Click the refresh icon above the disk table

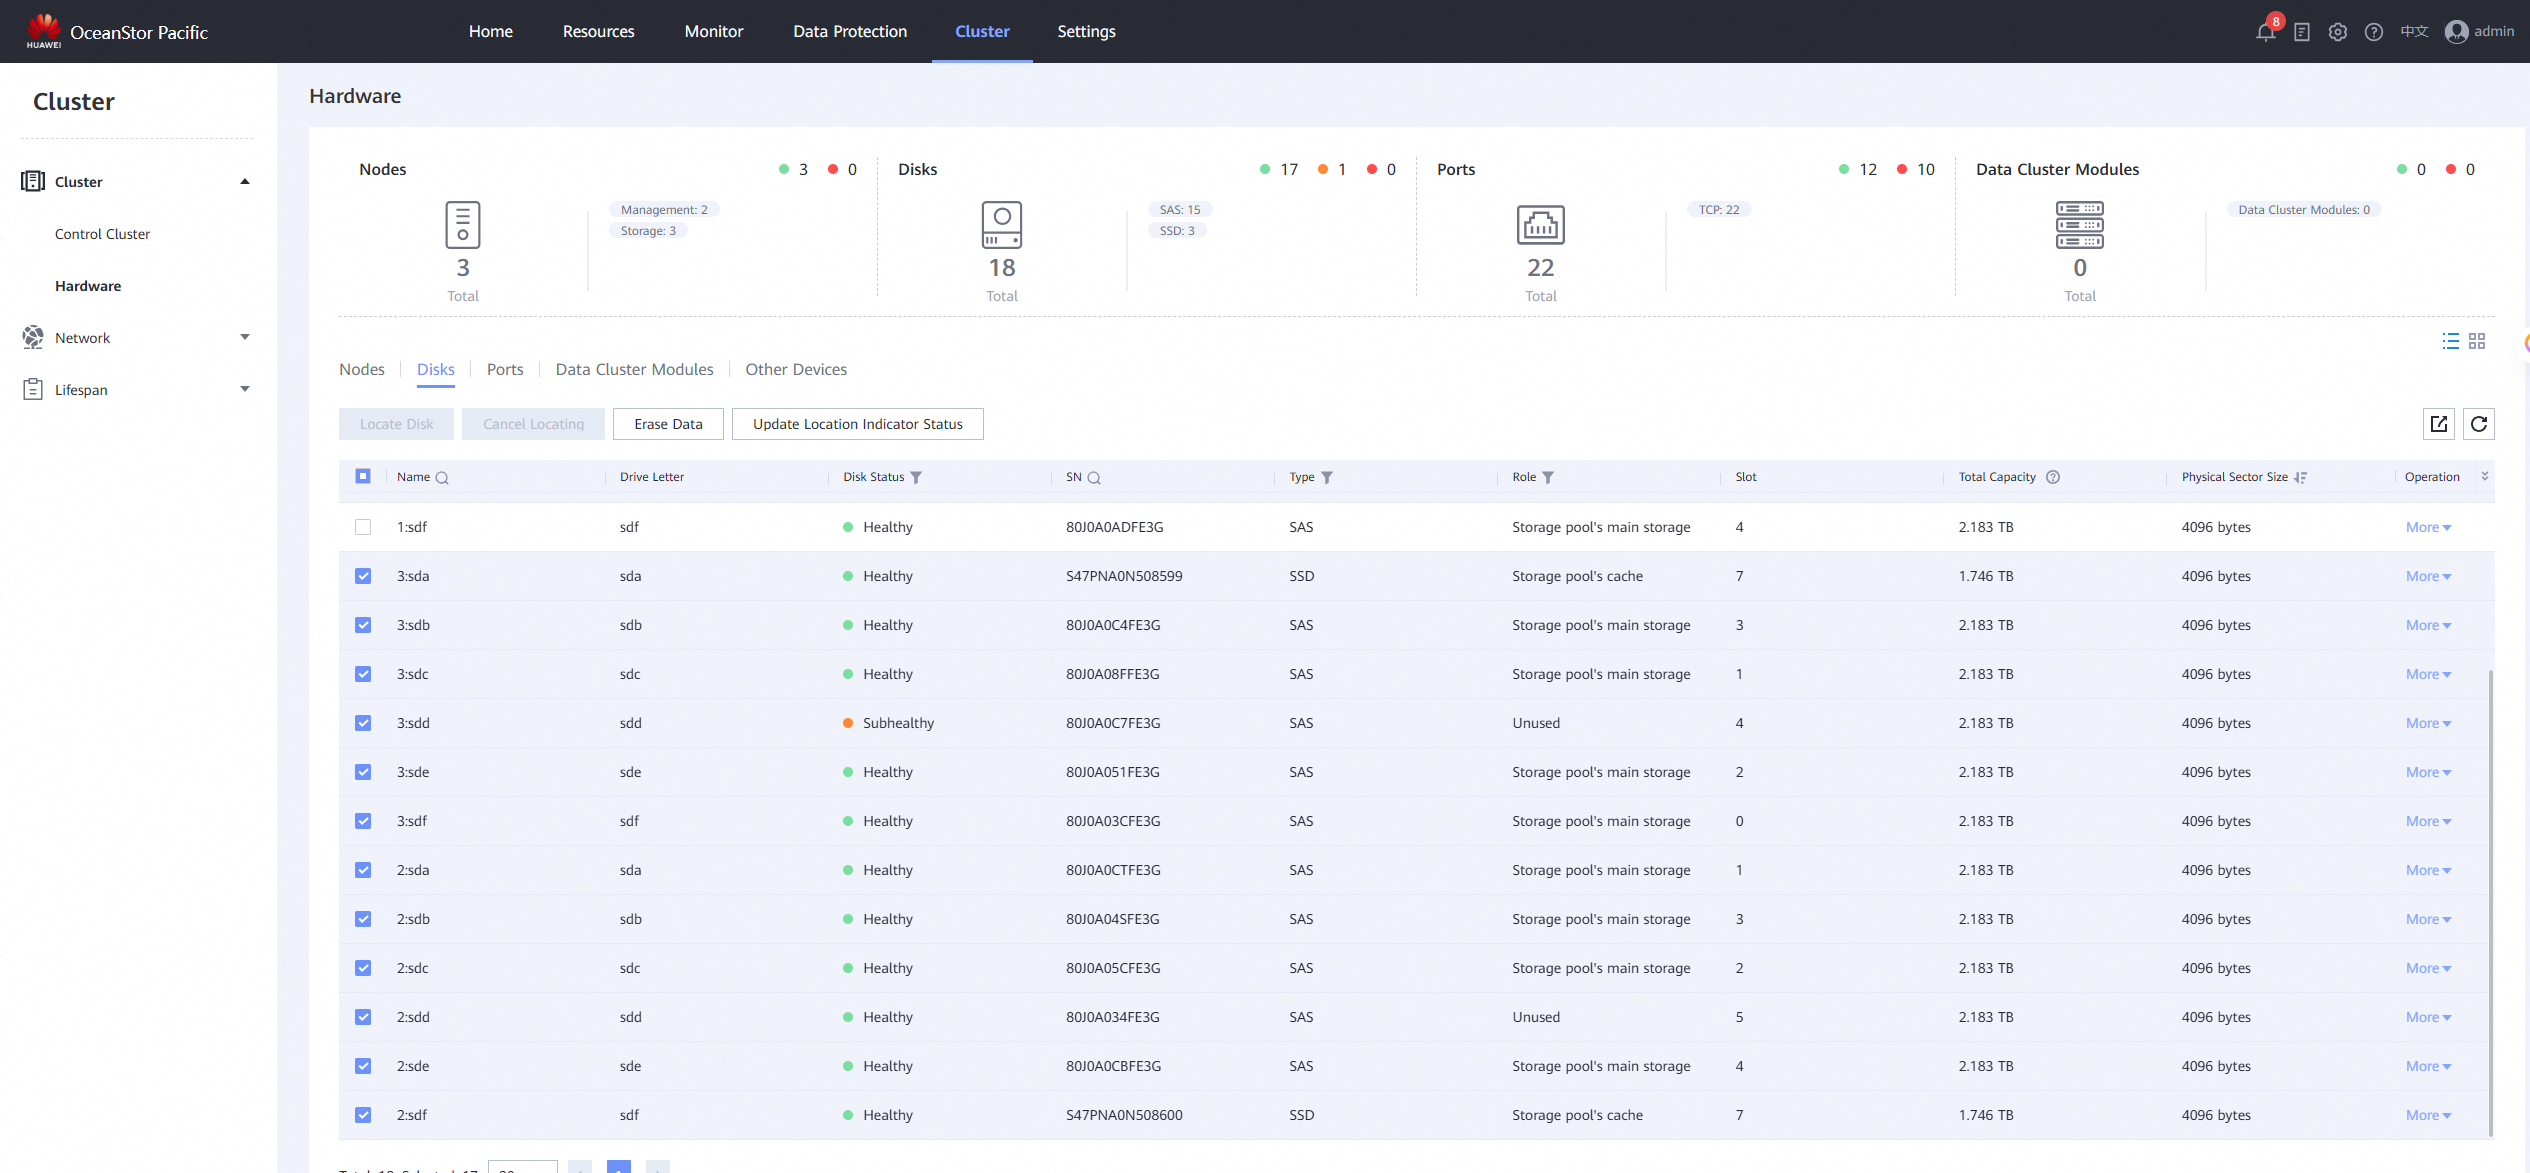(2479, 424)
